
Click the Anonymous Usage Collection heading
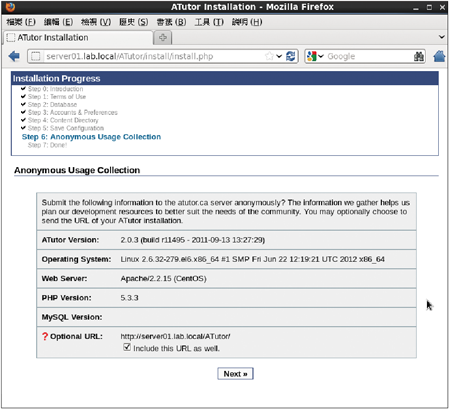click(77, 170)
